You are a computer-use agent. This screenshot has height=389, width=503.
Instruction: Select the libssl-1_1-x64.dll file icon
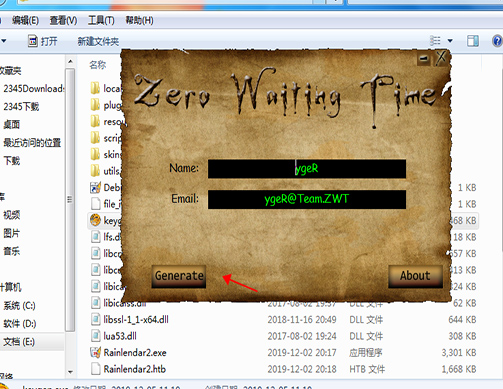click(95, 319)
